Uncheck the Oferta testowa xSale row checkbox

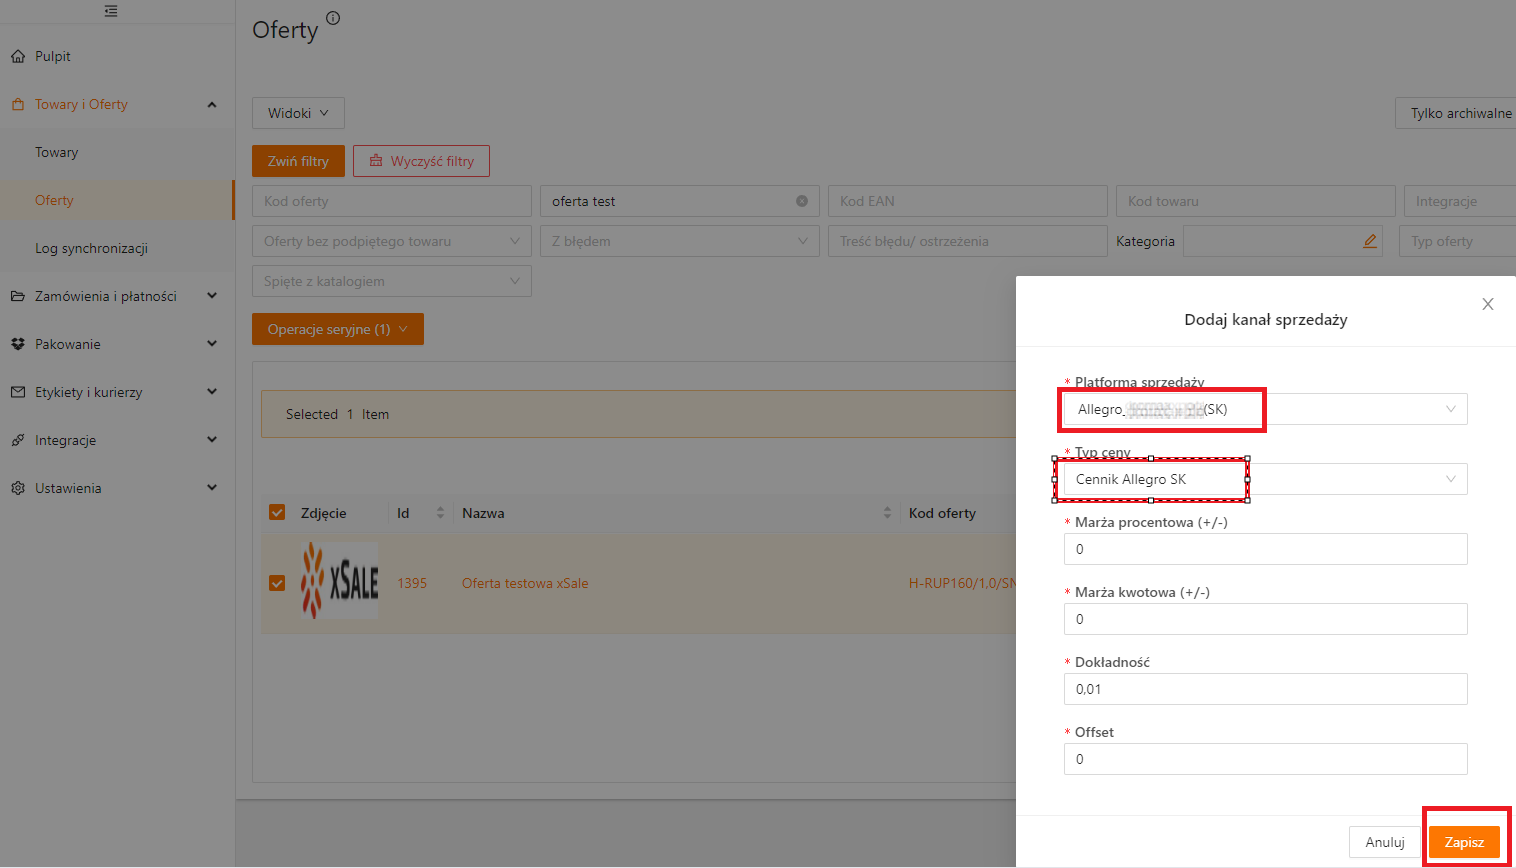coord(278,583)
